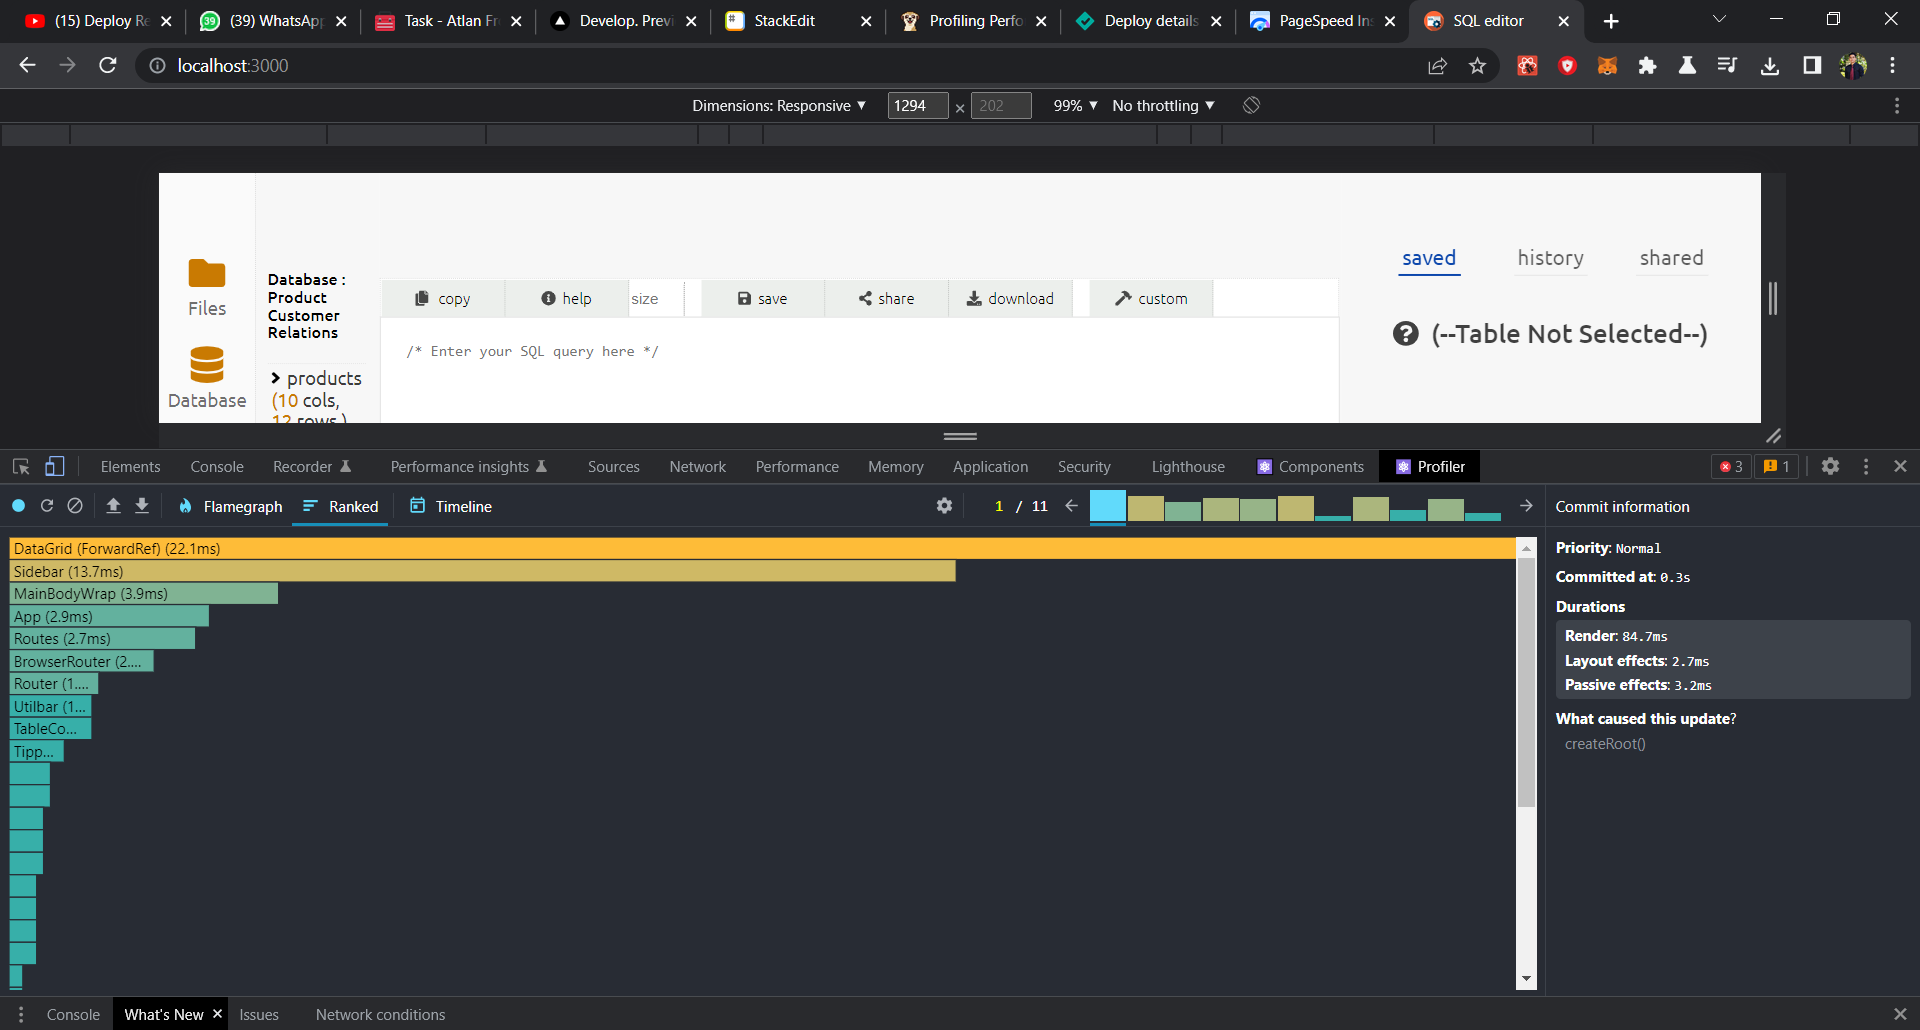Click the copy button
The width and height of the screenshot is (1920, 1030).
[x=442, y=298]
